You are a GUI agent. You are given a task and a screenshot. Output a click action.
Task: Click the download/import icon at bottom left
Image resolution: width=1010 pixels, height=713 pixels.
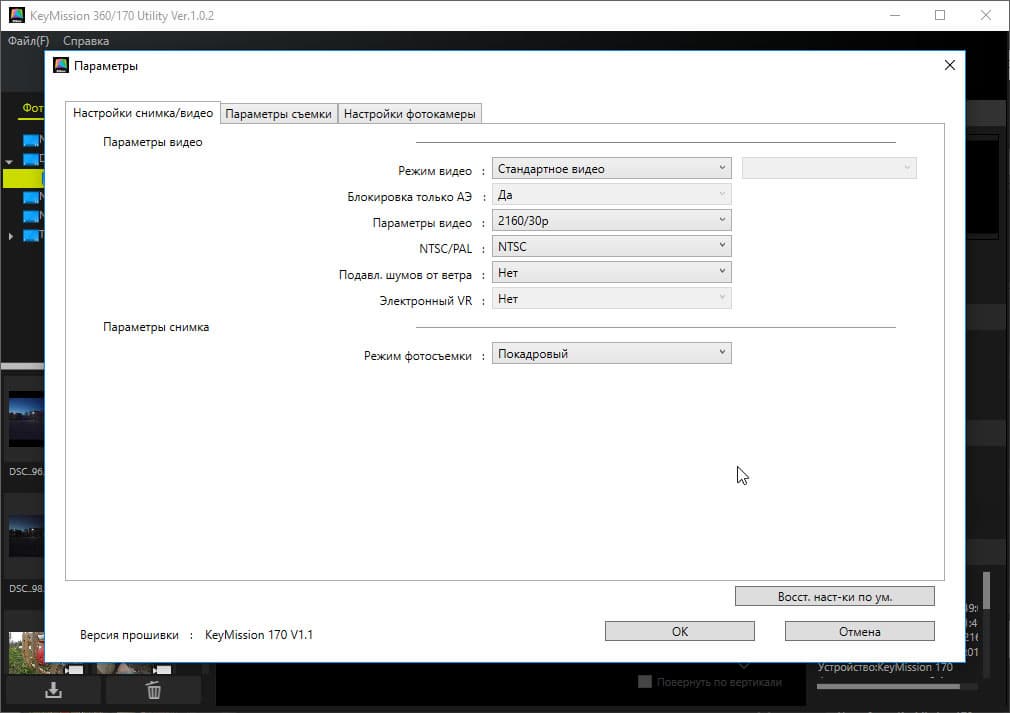coord(53,690)
